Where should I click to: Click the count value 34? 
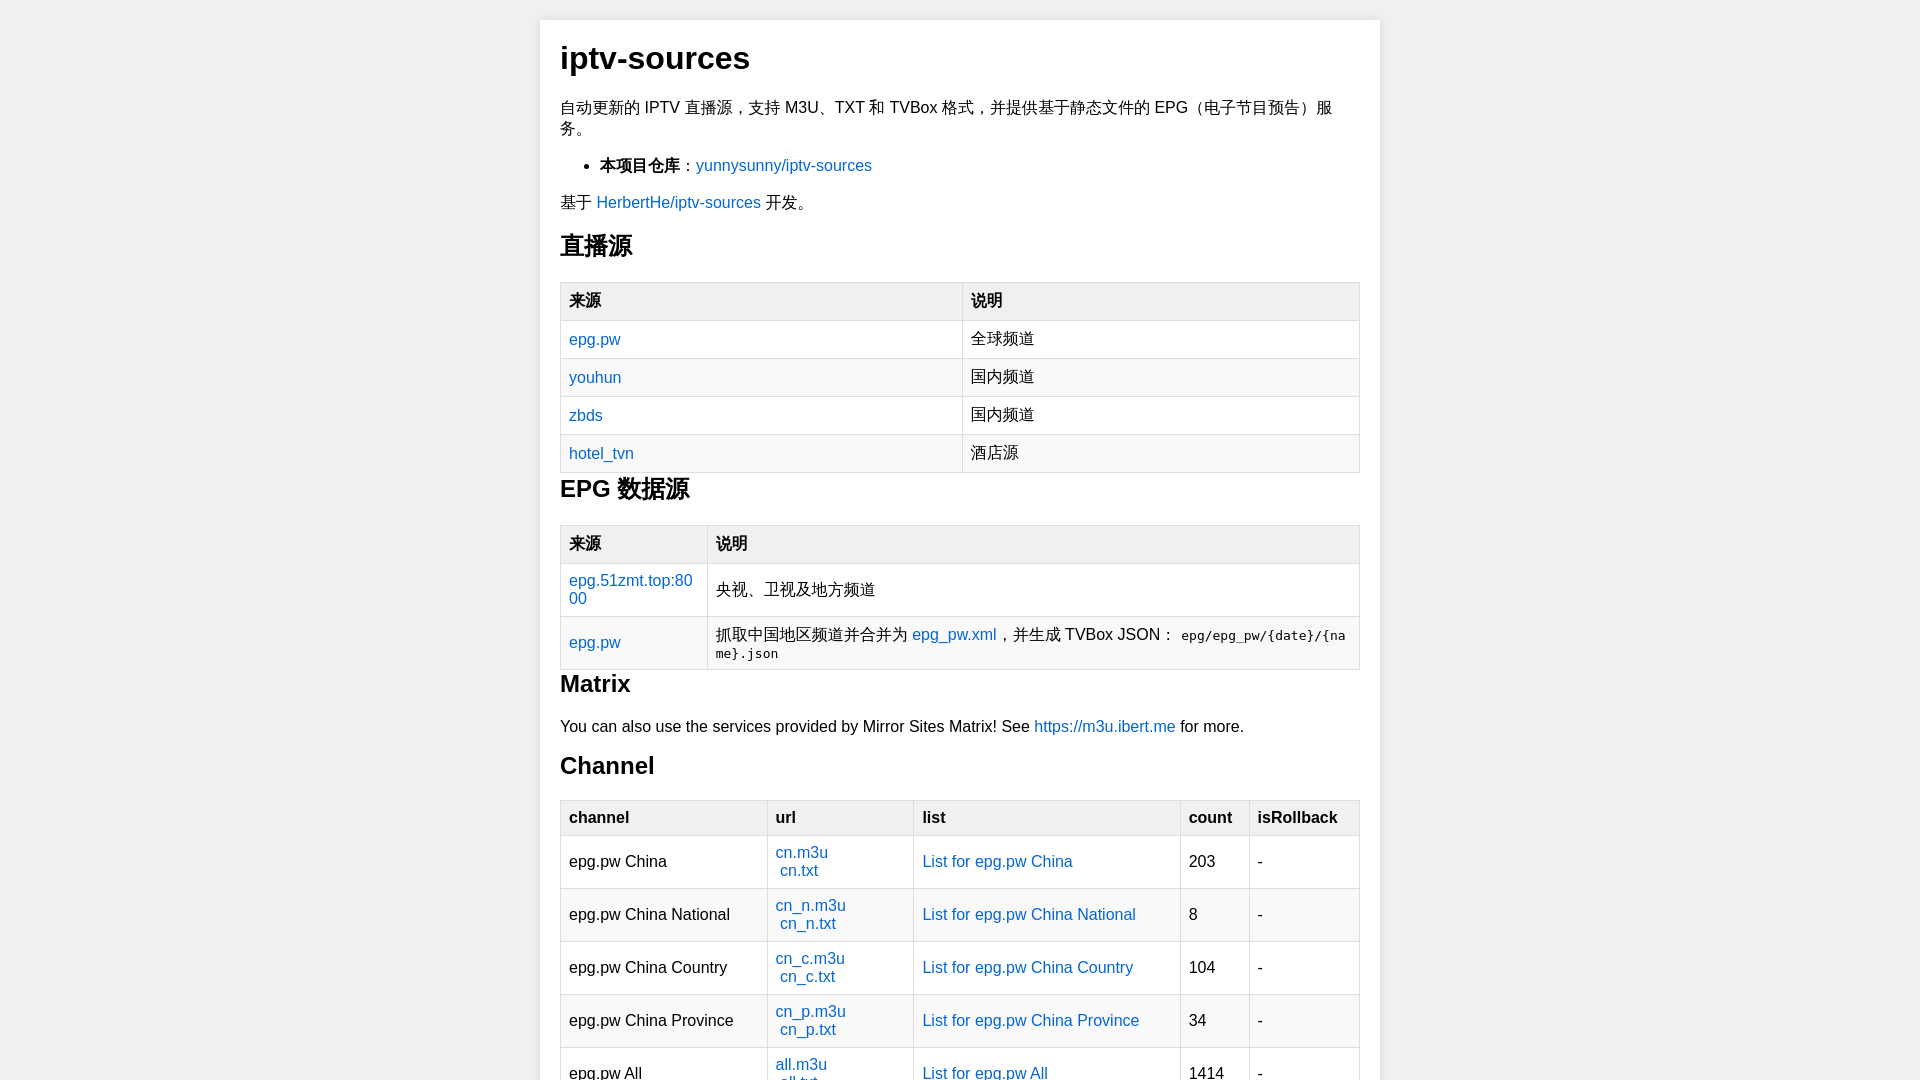[1197, 1021]
